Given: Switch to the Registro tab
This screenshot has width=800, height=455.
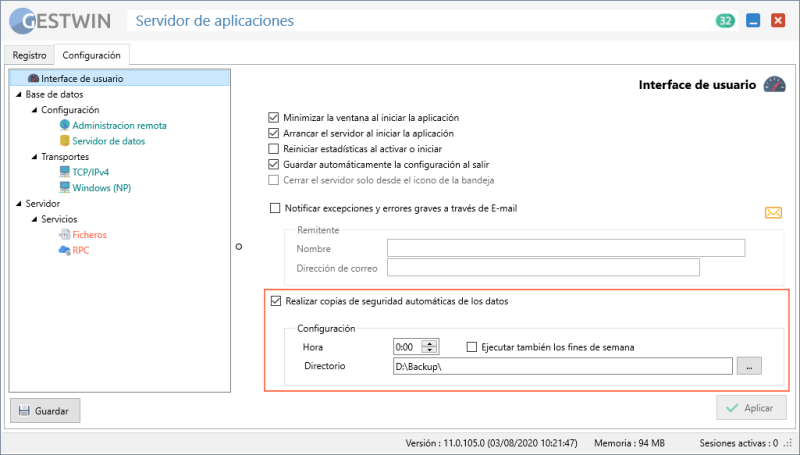Looking at the screenshot, I should [x=29, y=55].
